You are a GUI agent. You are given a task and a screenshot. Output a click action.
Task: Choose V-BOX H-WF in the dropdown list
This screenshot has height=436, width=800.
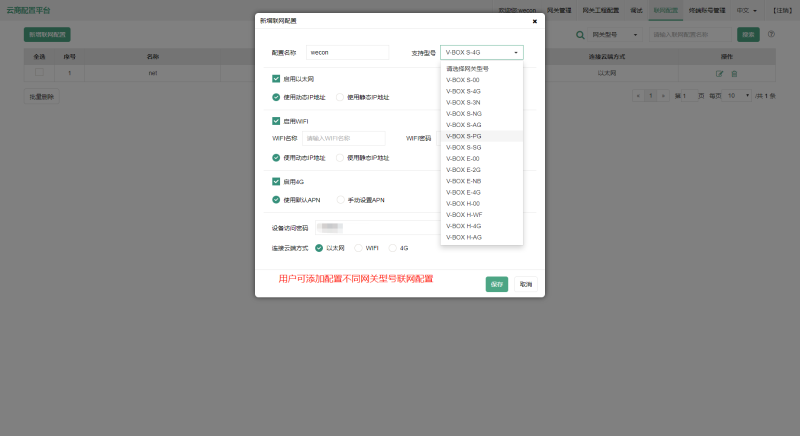tap(464, 214)
